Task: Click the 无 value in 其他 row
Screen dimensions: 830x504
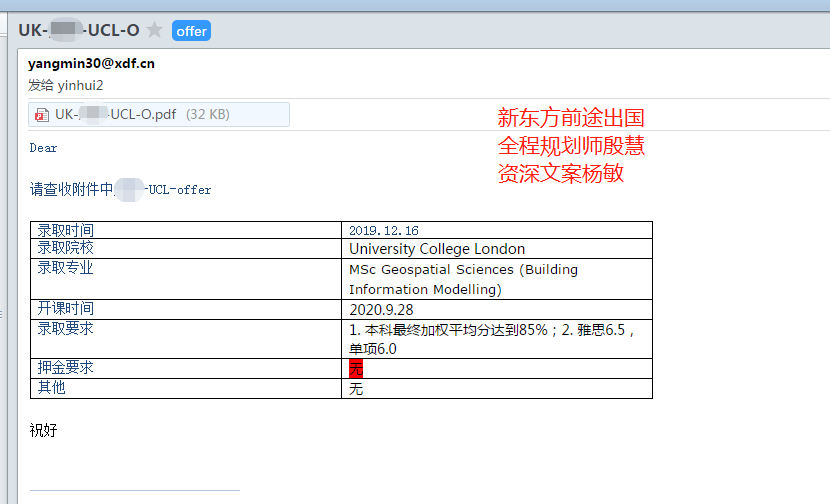Action: (356, 389)
